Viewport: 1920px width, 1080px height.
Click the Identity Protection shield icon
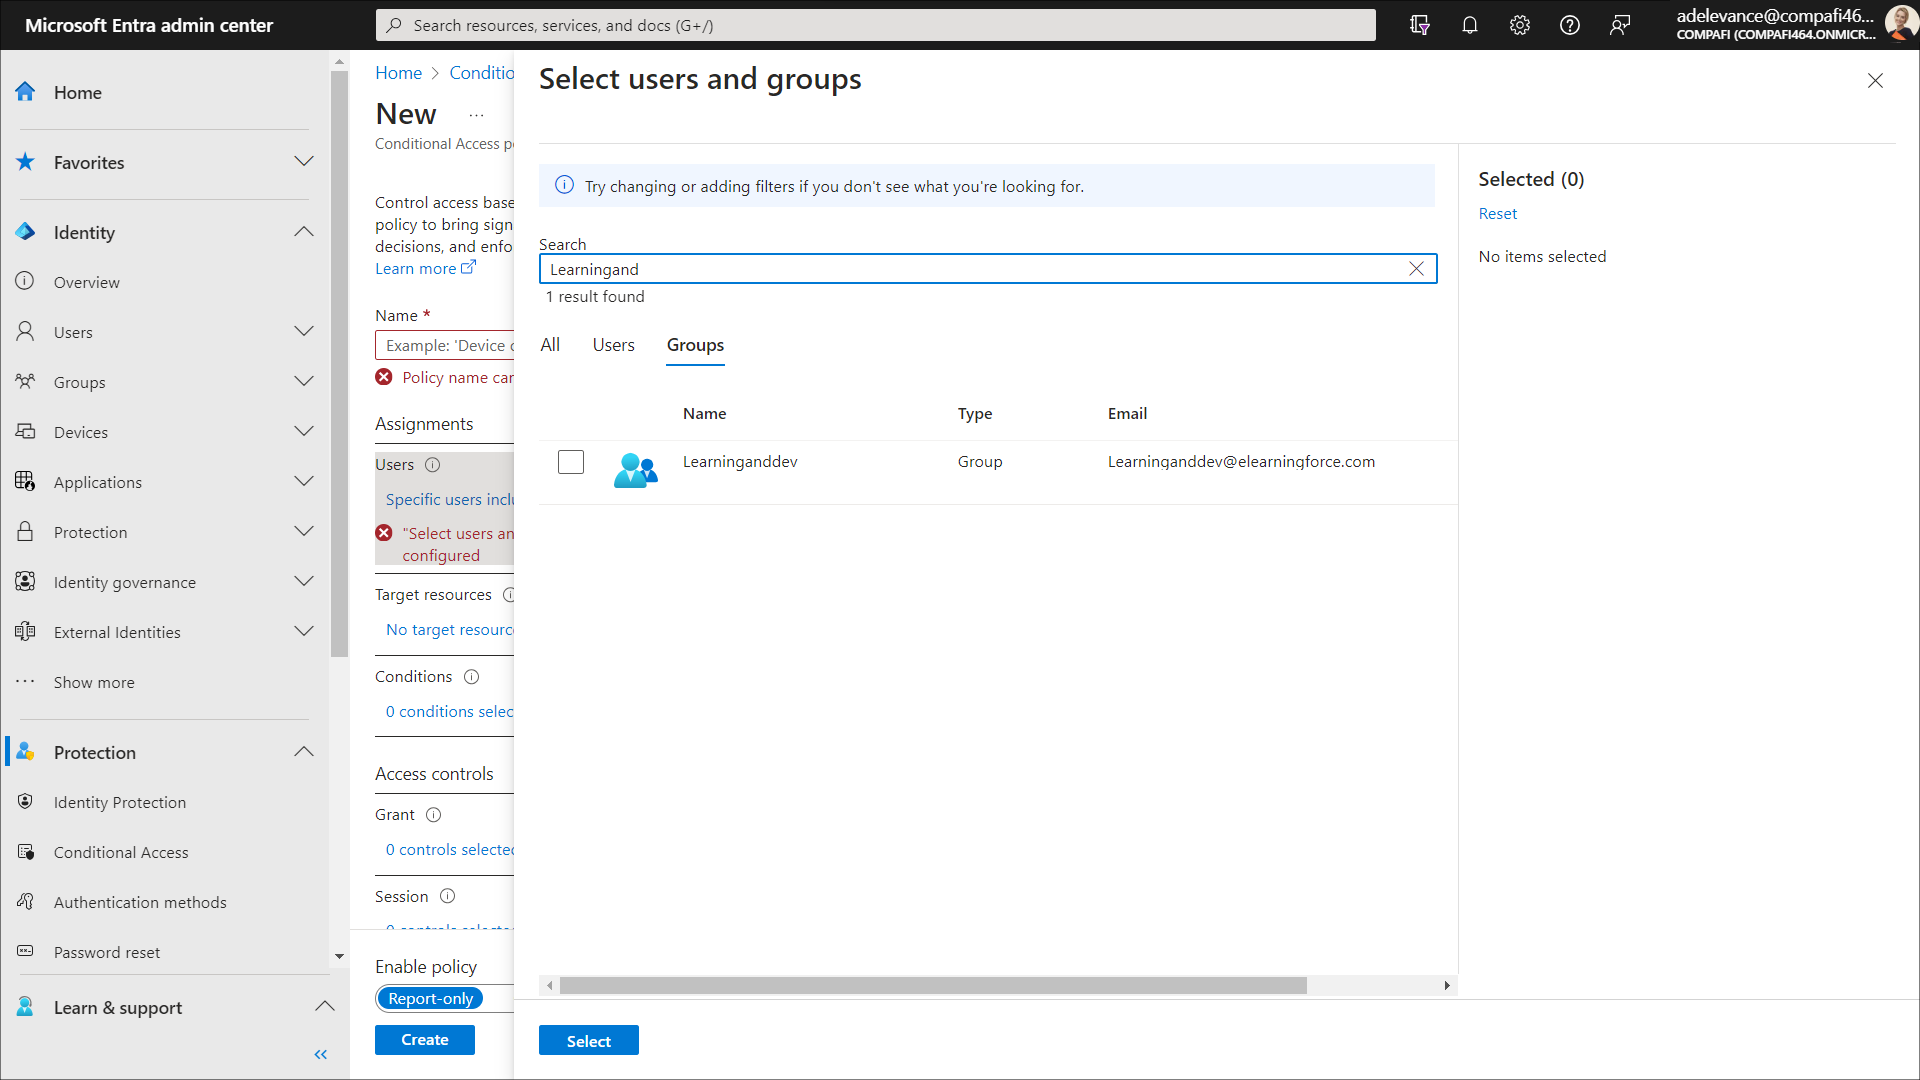point(25,802)
